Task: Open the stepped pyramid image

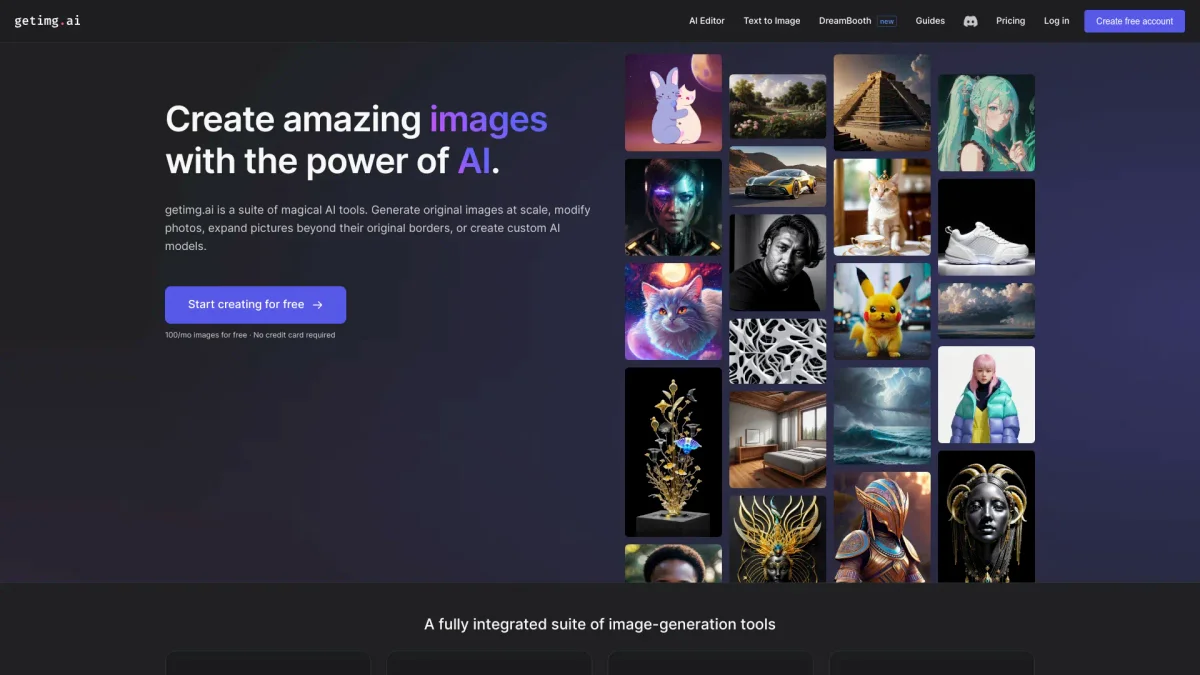Action: (x=882, y=102)
